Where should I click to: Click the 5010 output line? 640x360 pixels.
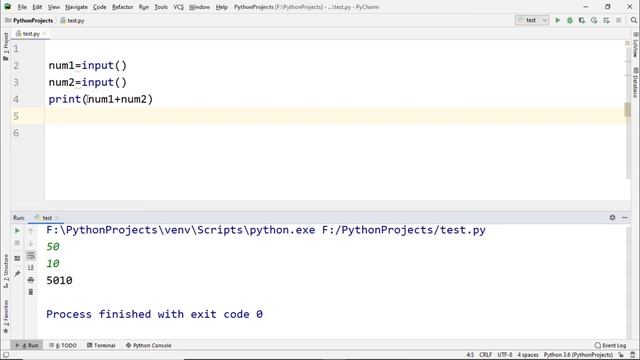tap(59, 280)
